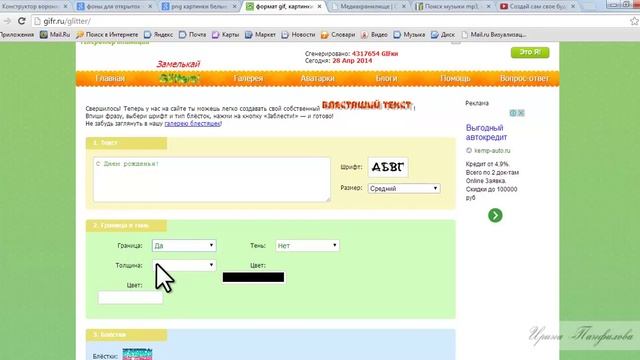Screen dimensions: 640x360
Task: Open the Видео bookmark
Action: [374, 35]
